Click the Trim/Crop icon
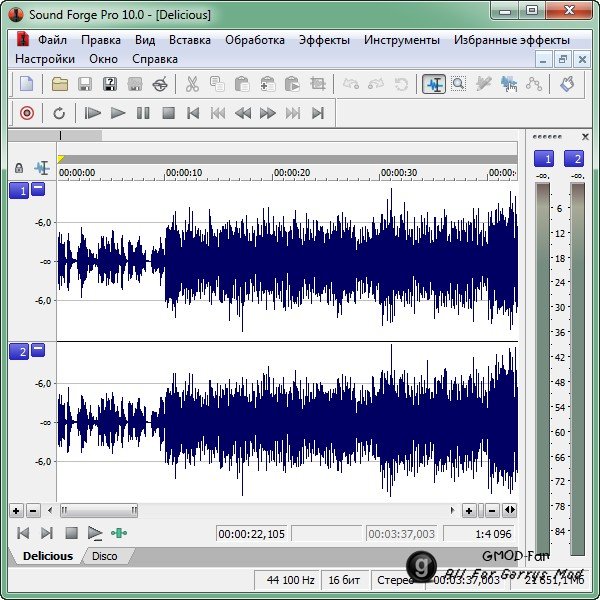This screenshot has height=600, width=600. coord(318,84)
